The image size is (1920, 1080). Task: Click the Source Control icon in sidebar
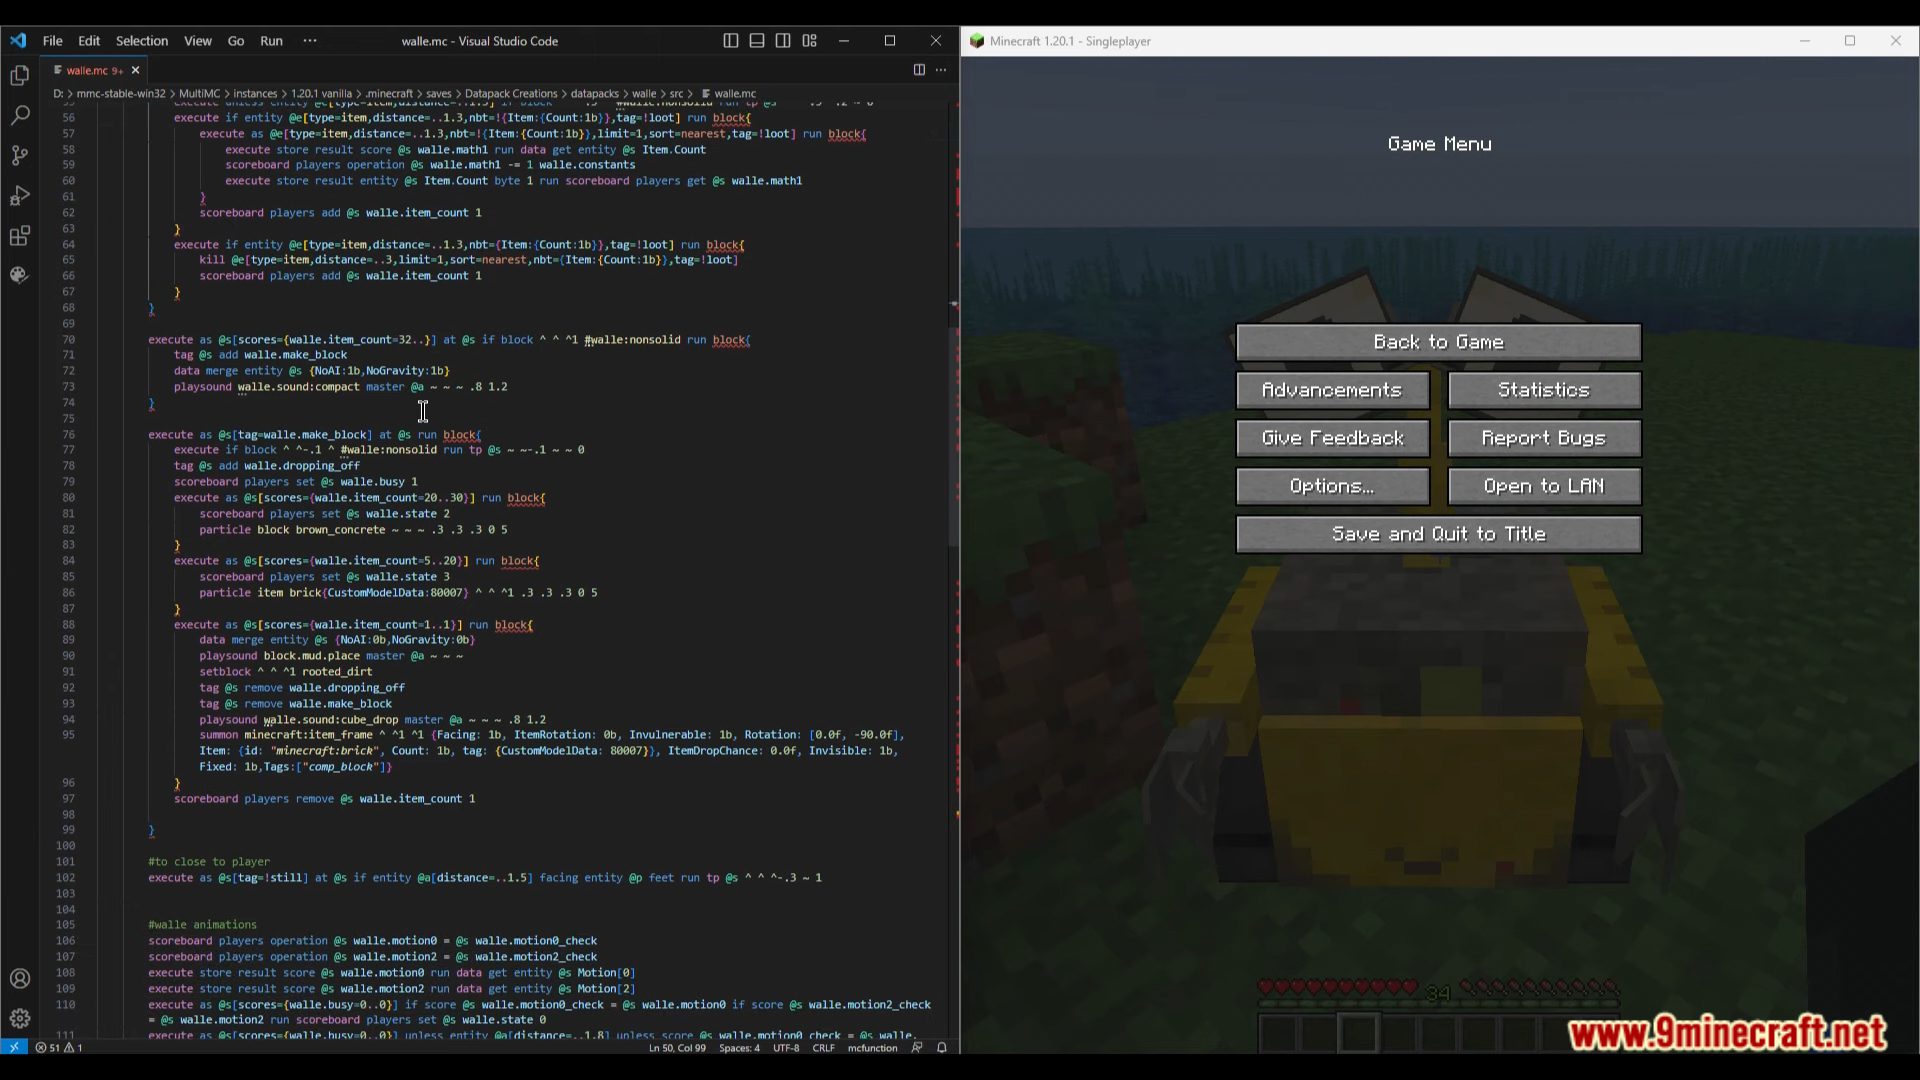[20, 154]
